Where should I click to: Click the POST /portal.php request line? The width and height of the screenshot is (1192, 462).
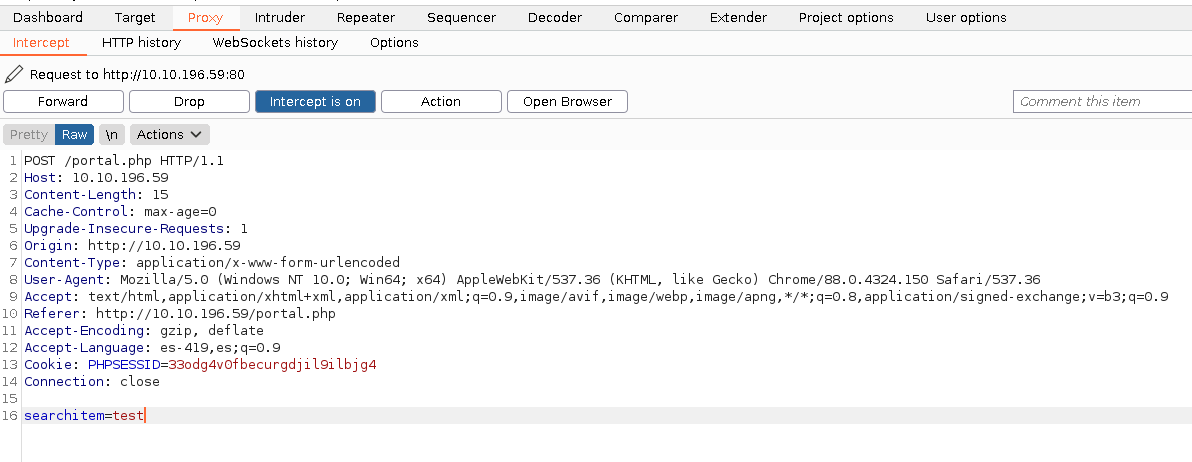click(124, 161)
